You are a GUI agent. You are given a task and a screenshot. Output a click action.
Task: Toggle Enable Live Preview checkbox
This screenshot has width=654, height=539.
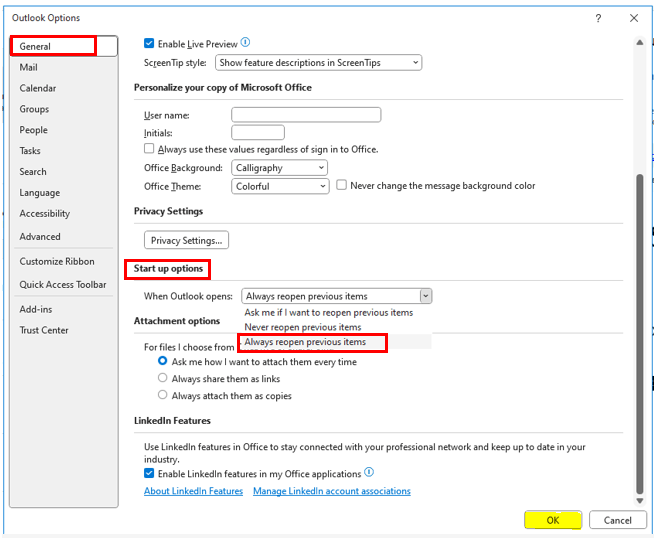(149, 43)
